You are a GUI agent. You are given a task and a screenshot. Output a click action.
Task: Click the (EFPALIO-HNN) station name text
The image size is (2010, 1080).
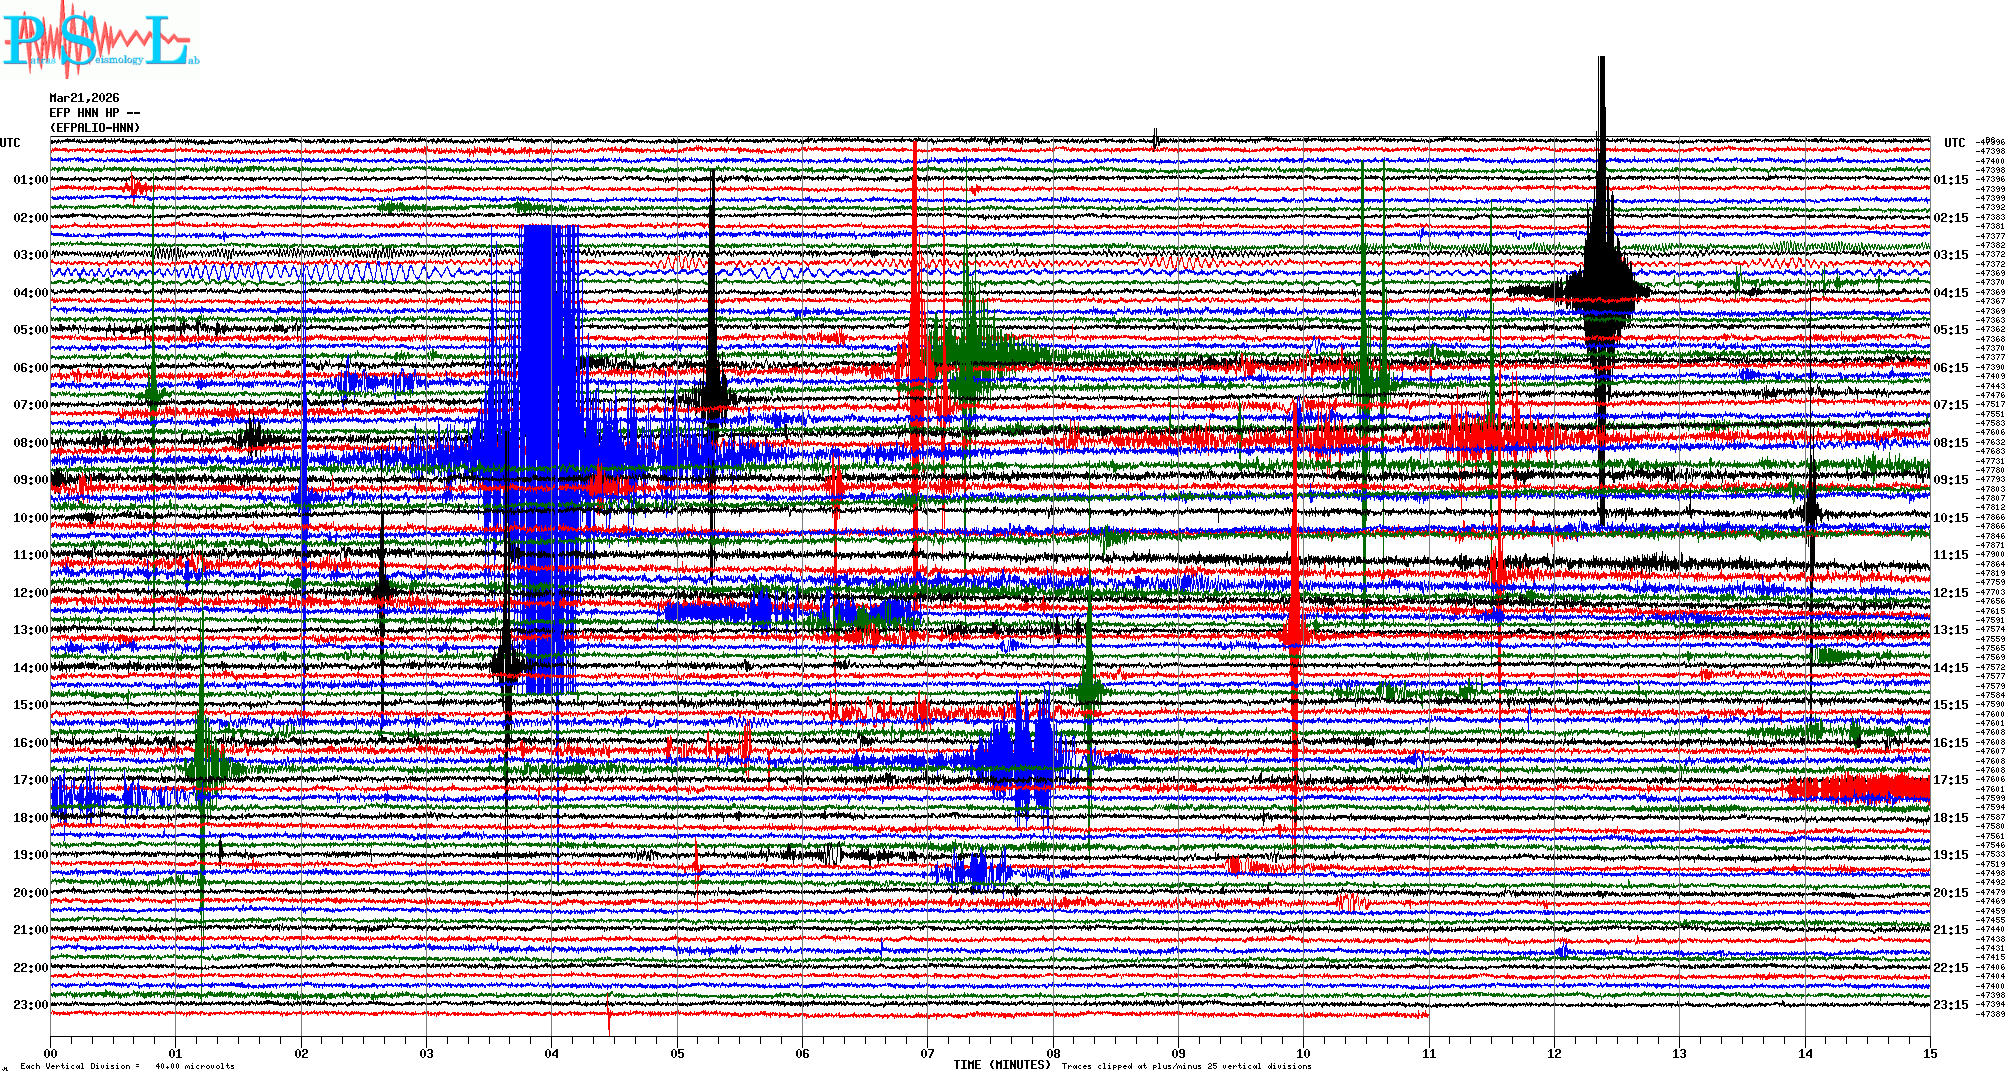tap(95, 128)
